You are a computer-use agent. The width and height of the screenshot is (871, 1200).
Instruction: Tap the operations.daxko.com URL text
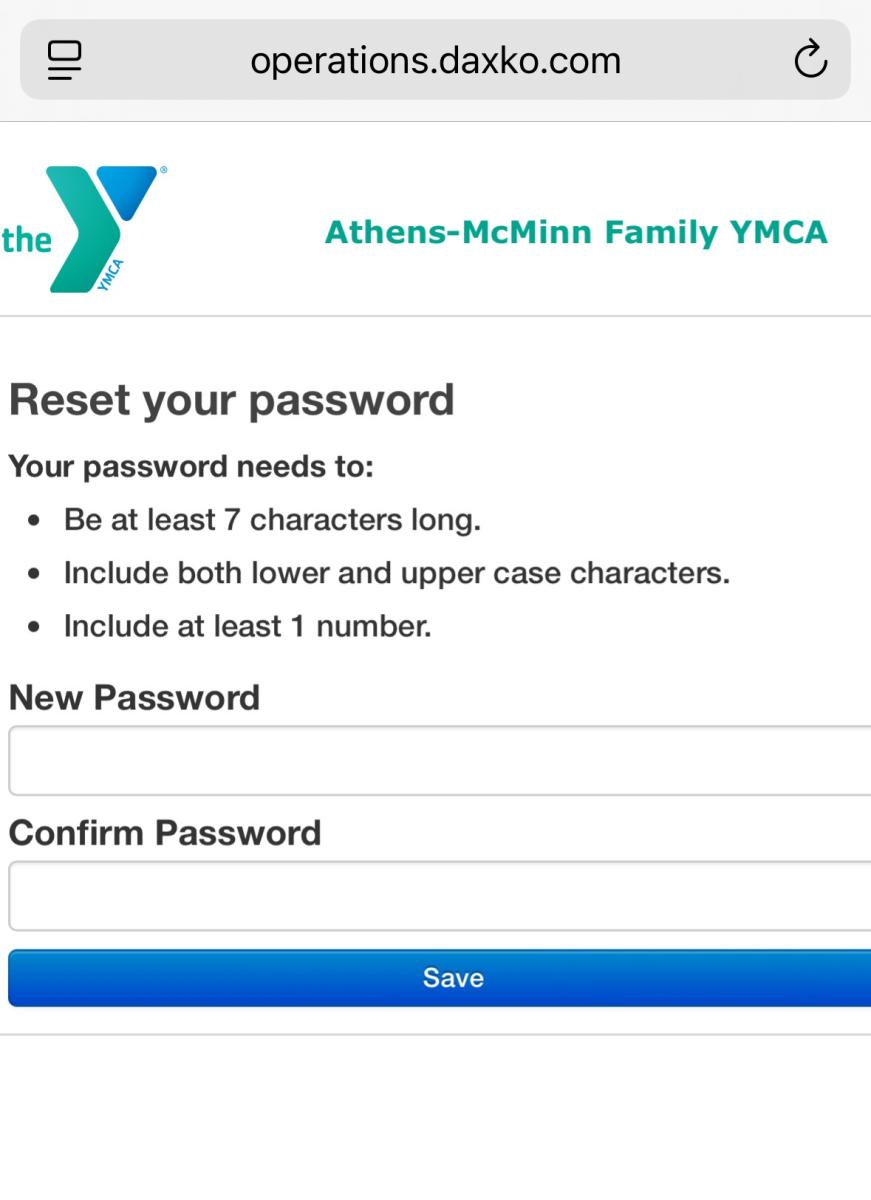click(x=435, y=61)
